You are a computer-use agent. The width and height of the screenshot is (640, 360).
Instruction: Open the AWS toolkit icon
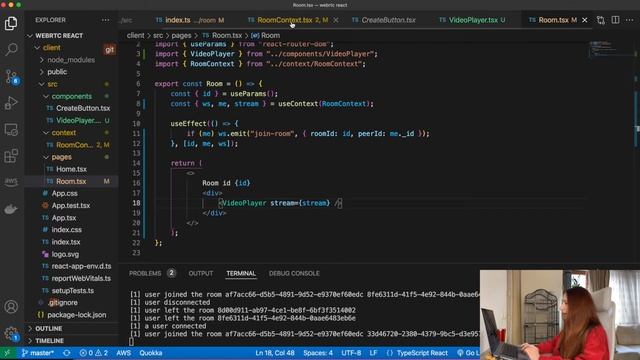pyautogui.click(x=11, y=182)
